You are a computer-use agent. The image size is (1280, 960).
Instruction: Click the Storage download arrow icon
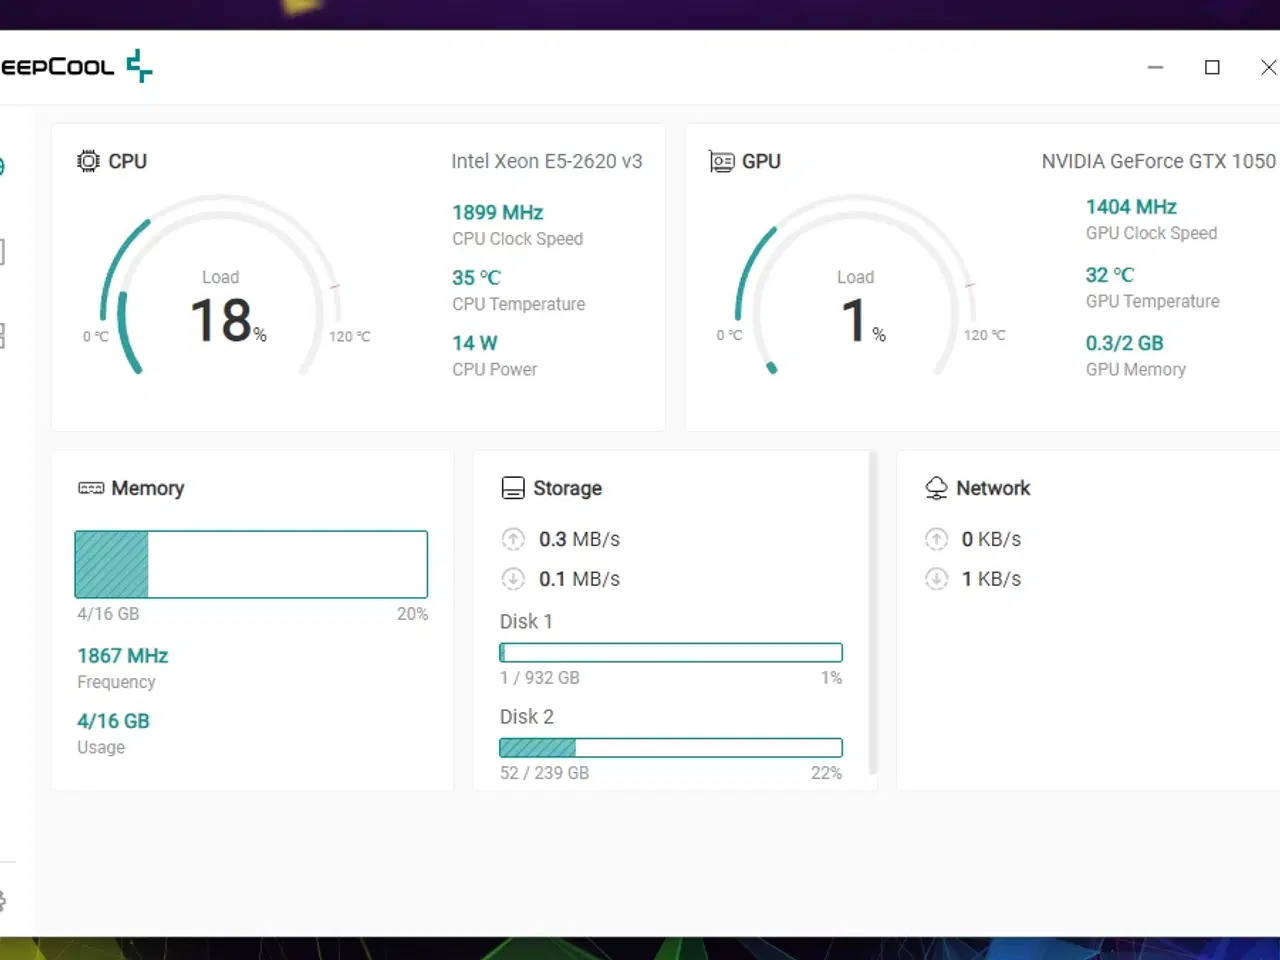click(x=513, y=579)
